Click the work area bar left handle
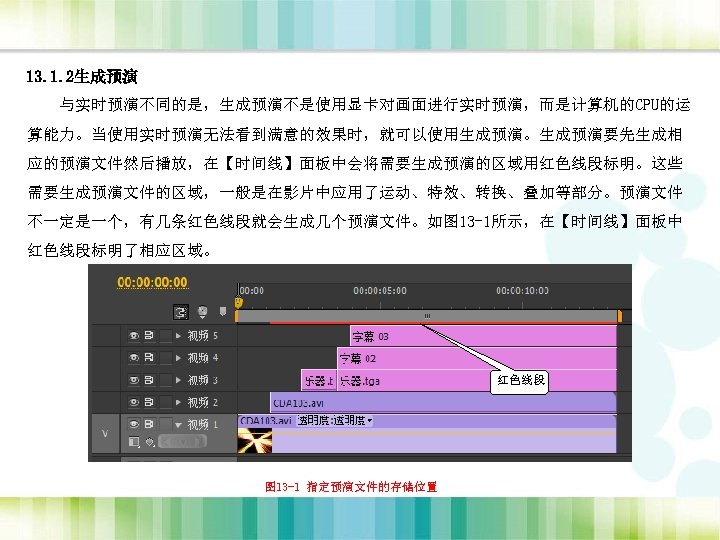The width and height of the screenshot is (720, 540). tap(236, 316)
